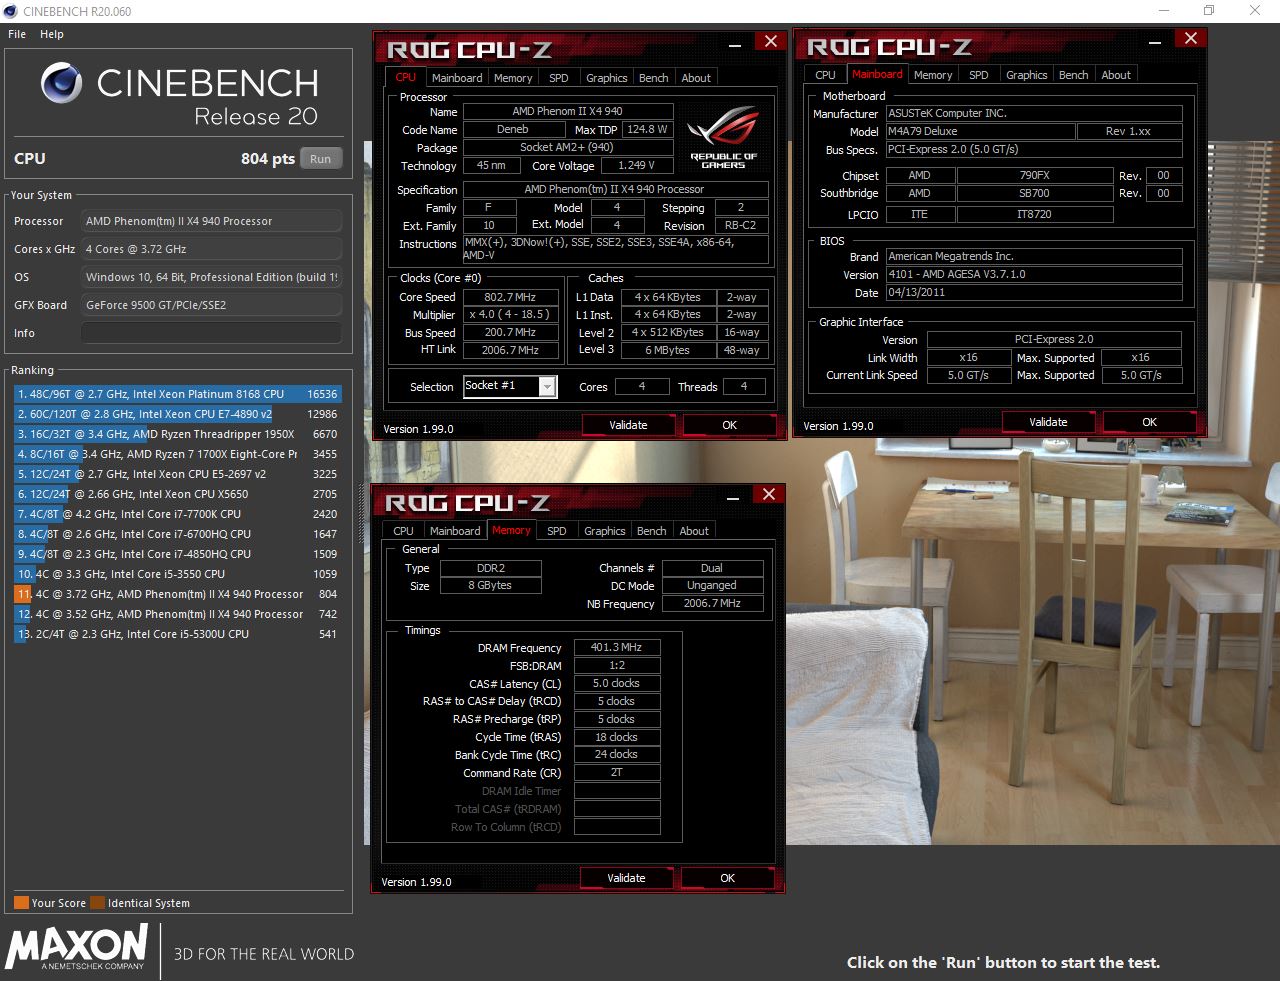Screen dimensions: 1280x981
Task: Select CPU tab in the Mainboard window
Action: [826, 75]
